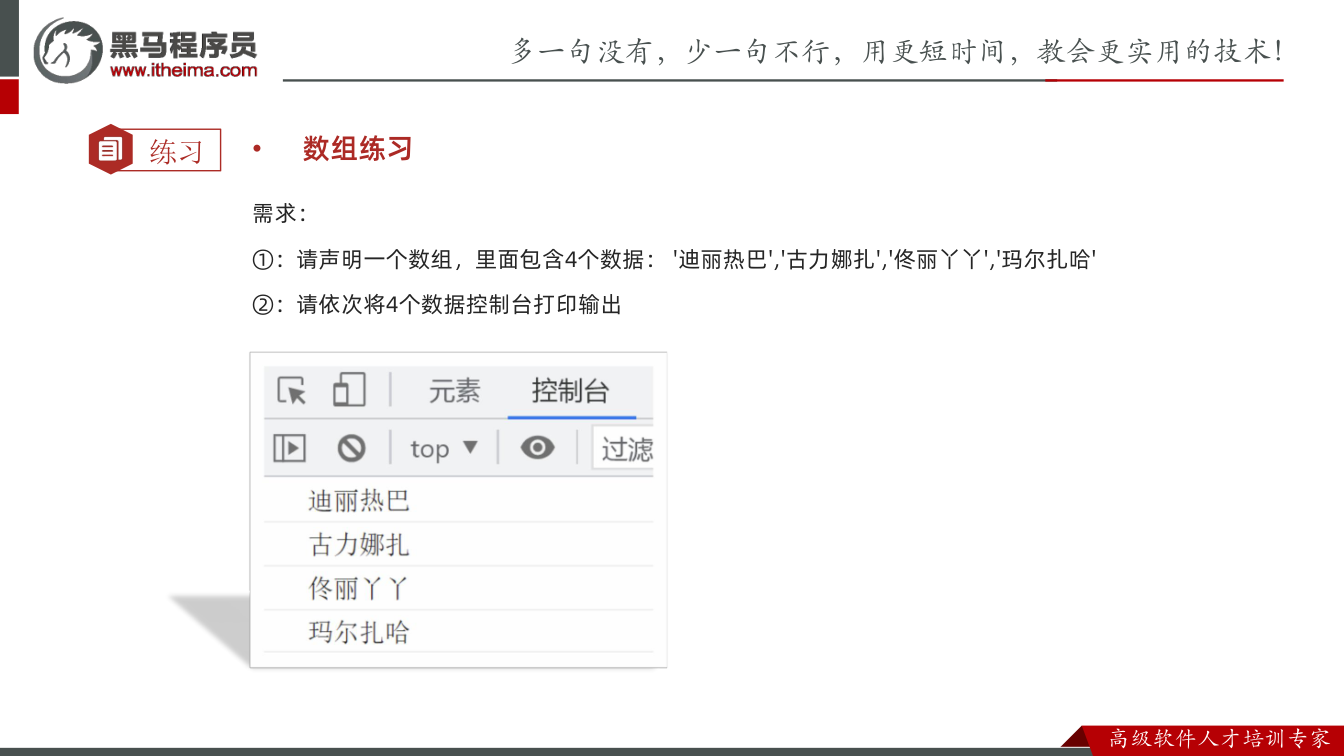Open the top context dropdown
The width and height of the screenshot is (1344, 756).
click(444, 449)
